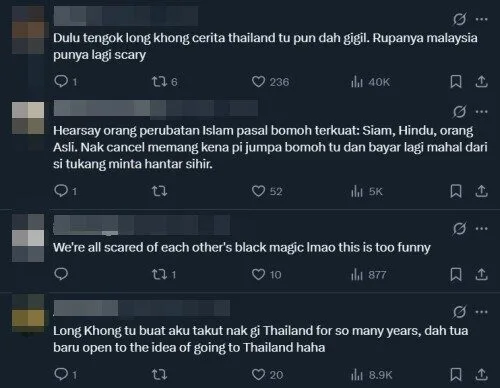Open more options on the bomoh terkuat tweet

tap(481, 112)
